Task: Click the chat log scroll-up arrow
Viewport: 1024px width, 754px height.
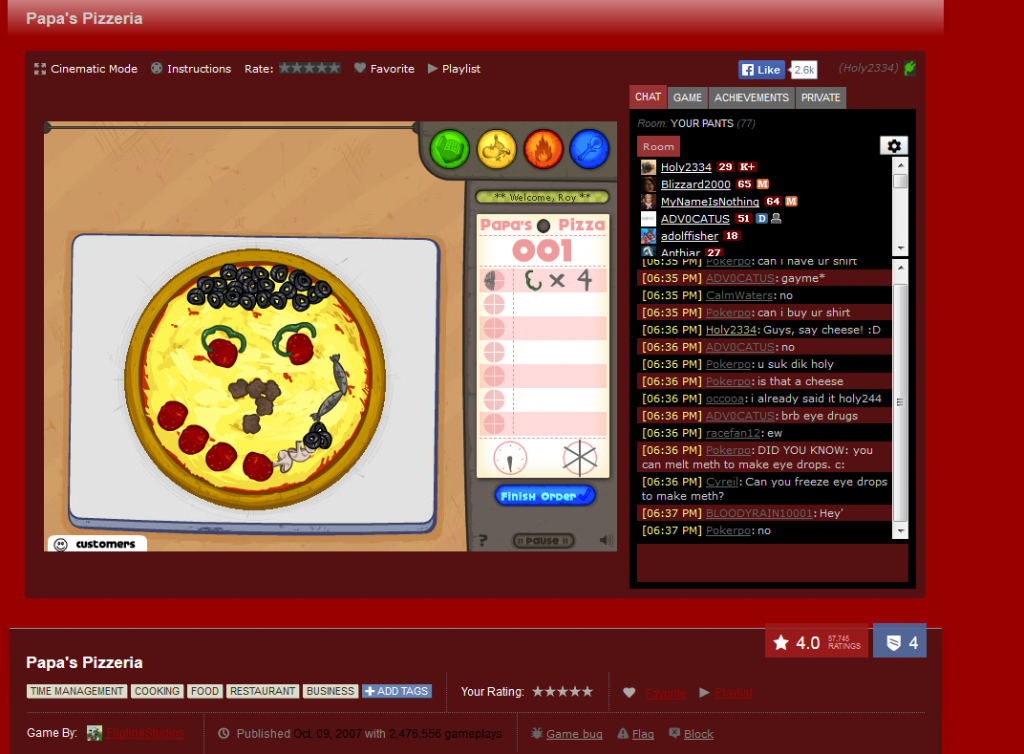Action: [x=901, y=267]
